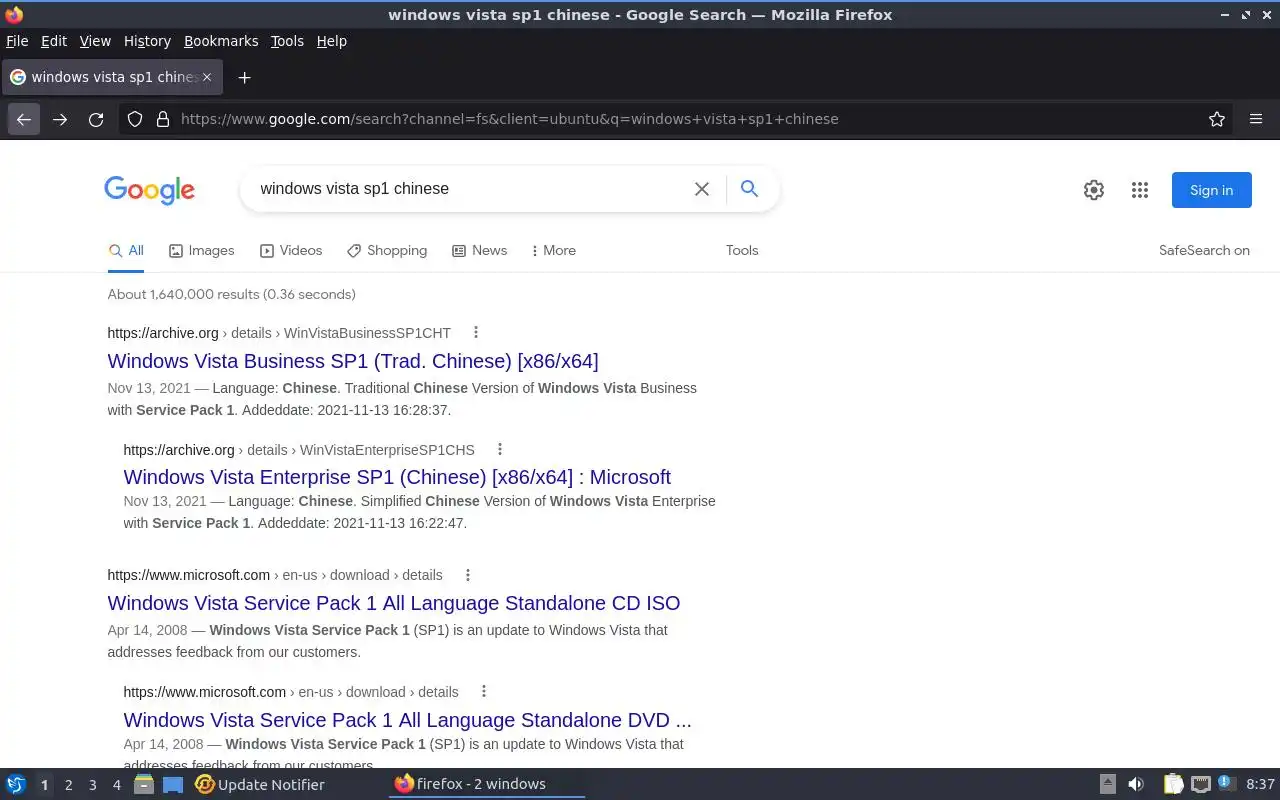
Task: Switch to the Videos results tab
Action: 291,251
